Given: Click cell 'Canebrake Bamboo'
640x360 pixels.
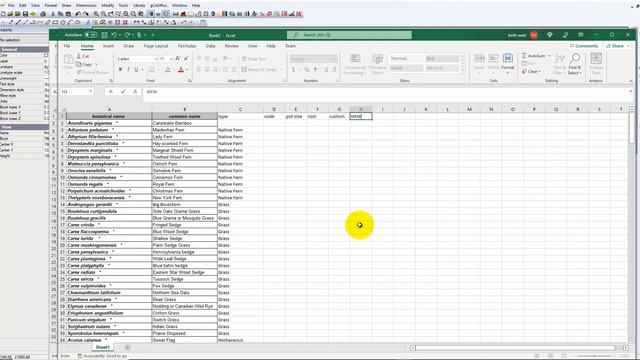Looking at the screenshot, I should [x=184, y=123].
